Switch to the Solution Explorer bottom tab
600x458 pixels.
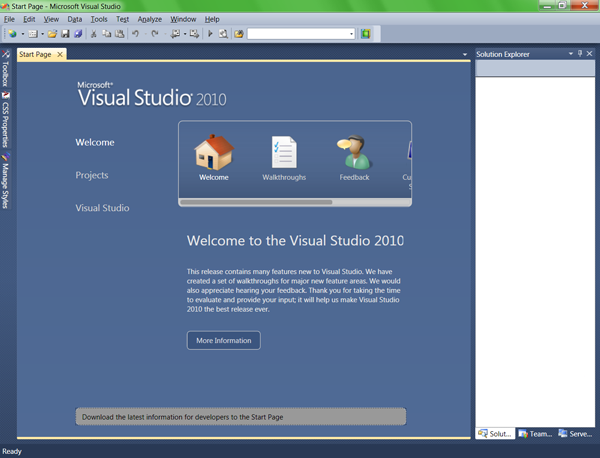coord(495,434)
